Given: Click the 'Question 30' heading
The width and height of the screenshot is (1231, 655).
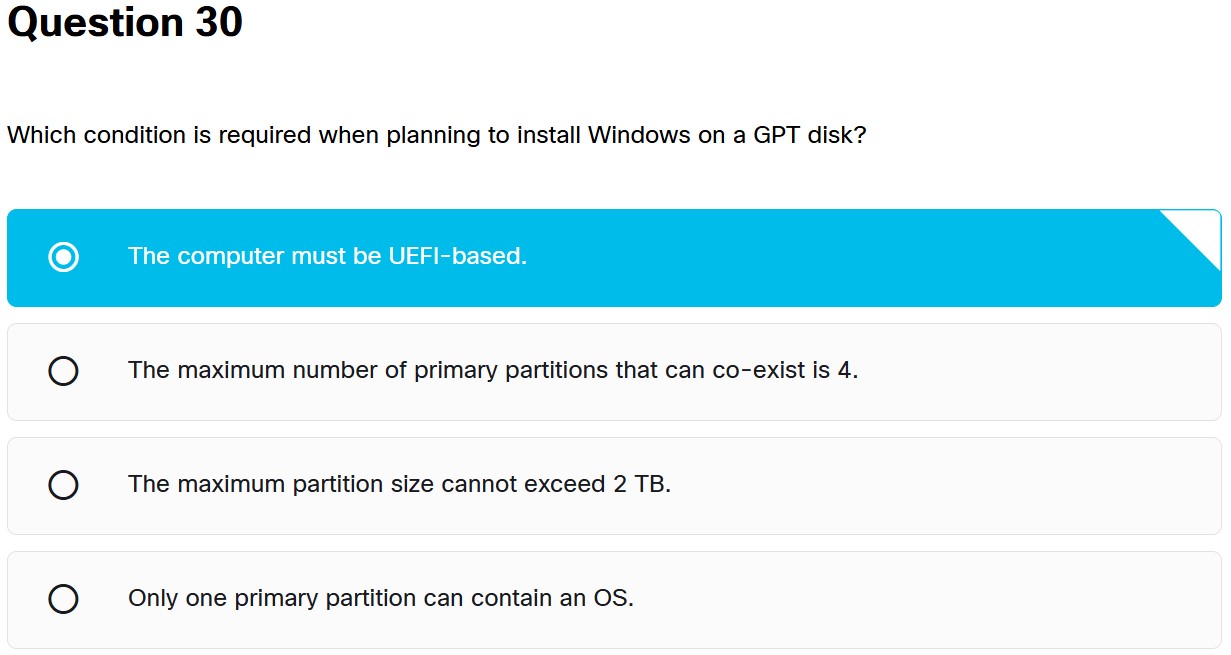Looking at the screenshot, I should tap(123, 23).
